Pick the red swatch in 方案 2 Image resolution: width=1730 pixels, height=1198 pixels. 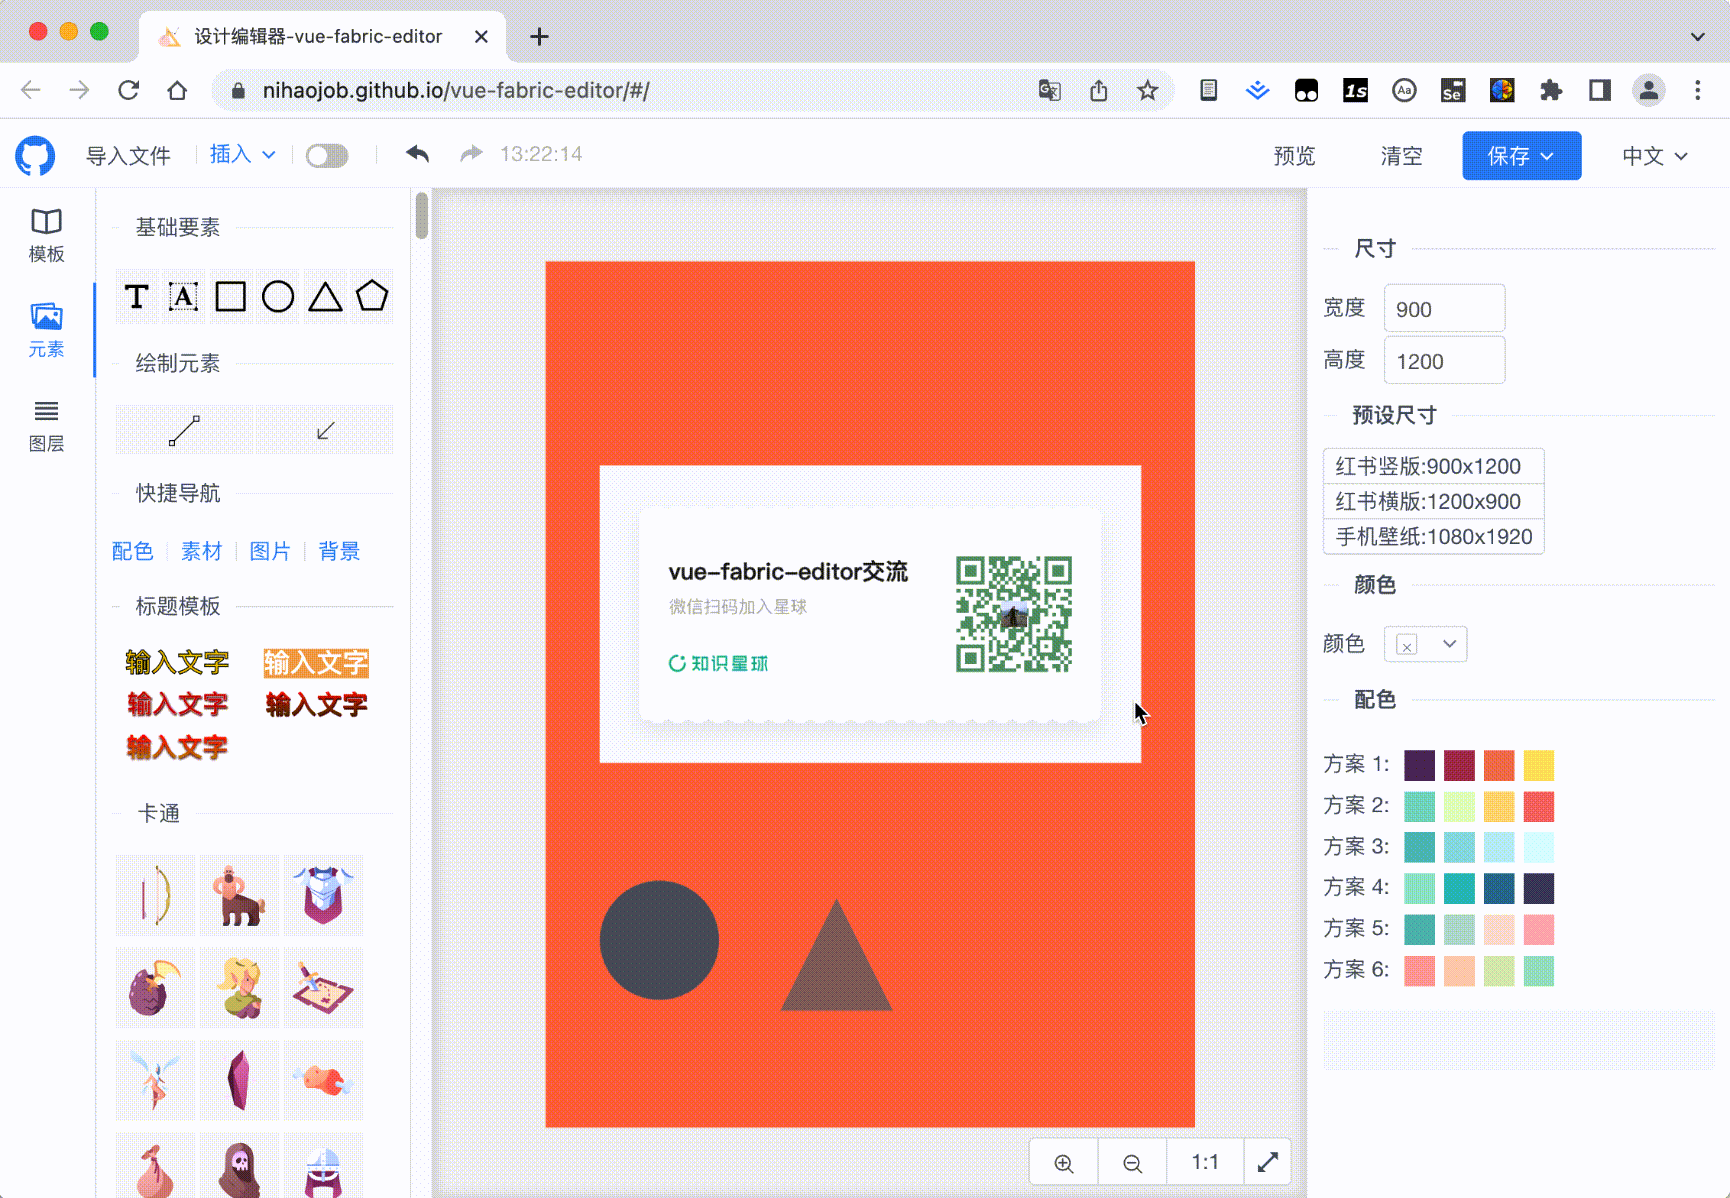(1539, 806)
